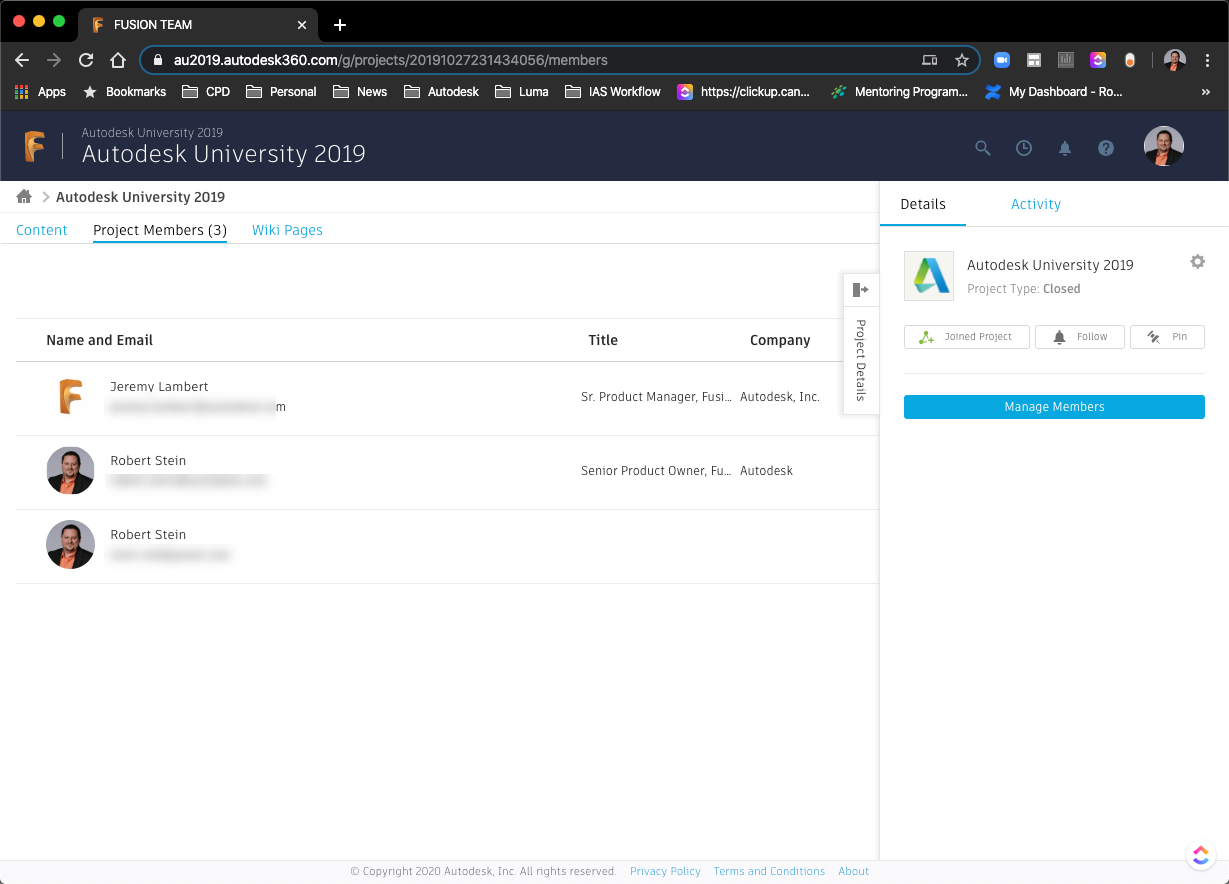
Task: Click the browser address bar
Action: coord(540,60)
